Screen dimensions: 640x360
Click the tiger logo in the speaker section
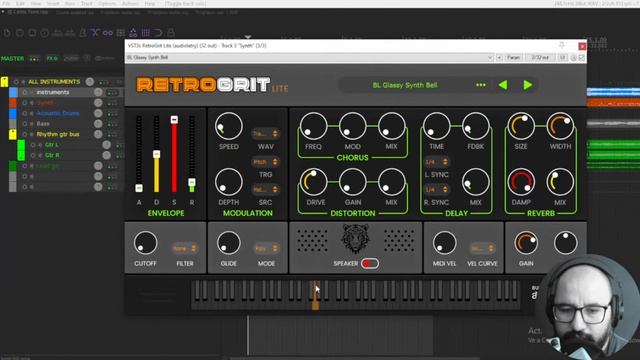pyautogui.click(x=356, y=240)
